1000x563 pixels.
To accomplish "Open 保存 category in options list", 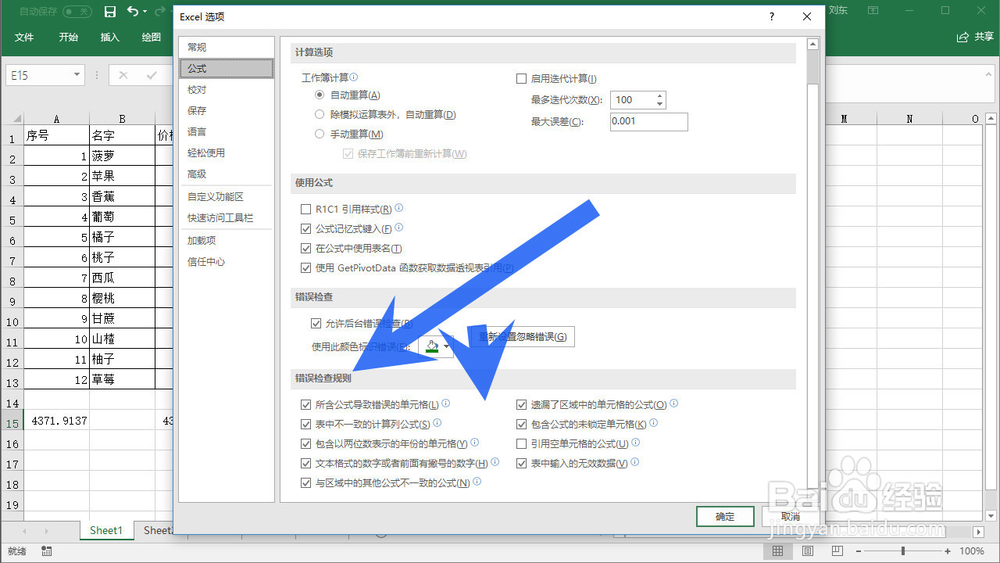I will coord(226,111).
